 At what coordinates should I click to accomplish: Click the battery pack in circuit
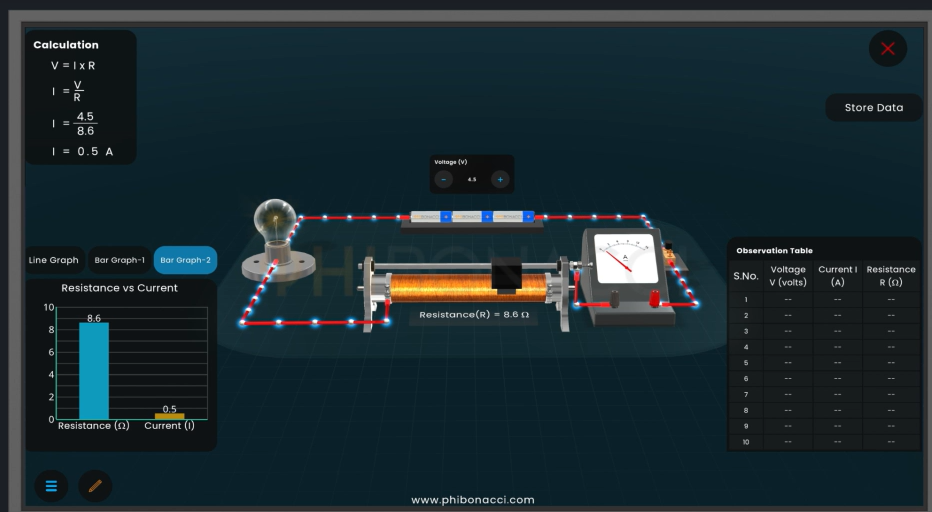pyautogui.click(x=472, y=216)
